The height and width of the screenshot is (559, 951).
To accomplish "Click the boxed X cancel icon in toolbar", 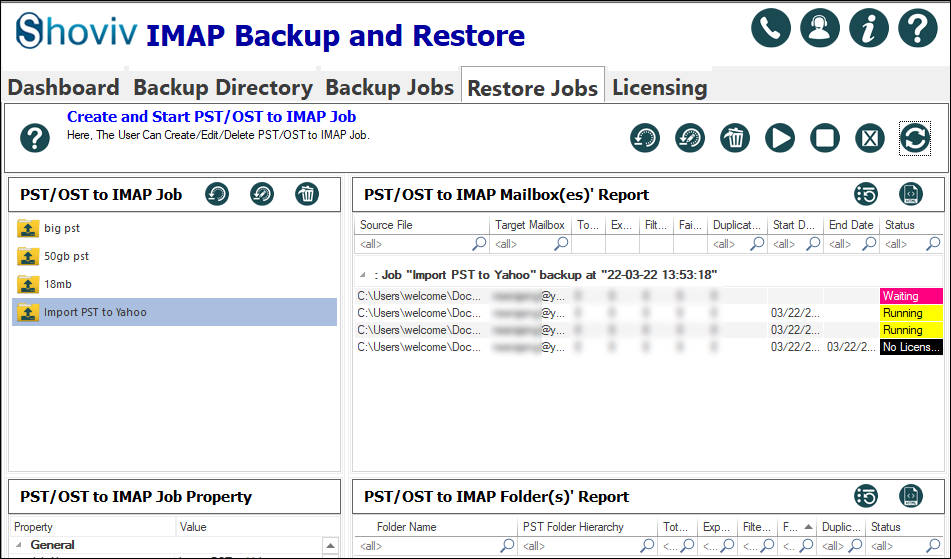I will click(x=870, y=138).
